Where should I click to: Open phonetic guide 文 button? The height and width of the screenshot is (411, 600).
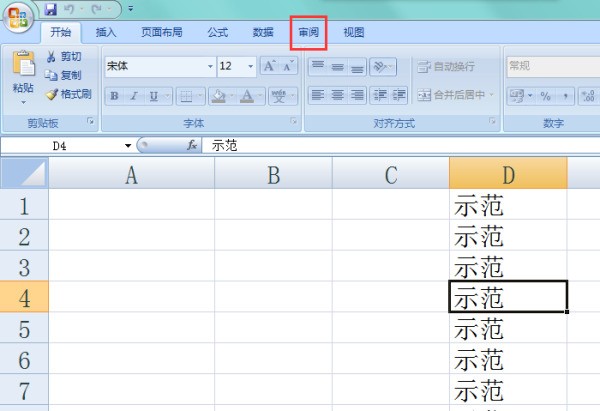pyautogui.click(x=279, y=96)
